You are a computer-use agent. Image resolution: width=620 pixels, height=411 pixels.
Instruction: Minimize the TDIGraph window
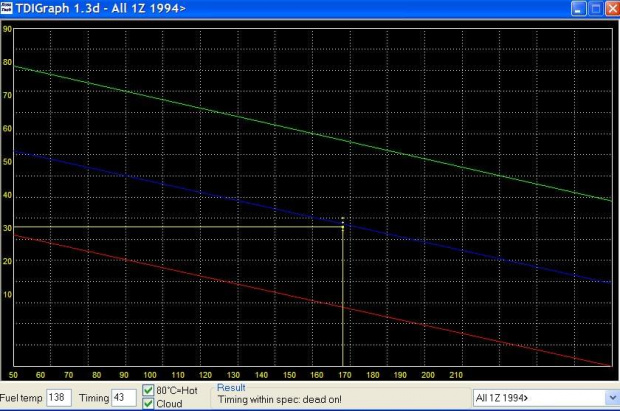click(x=578, y=8)
